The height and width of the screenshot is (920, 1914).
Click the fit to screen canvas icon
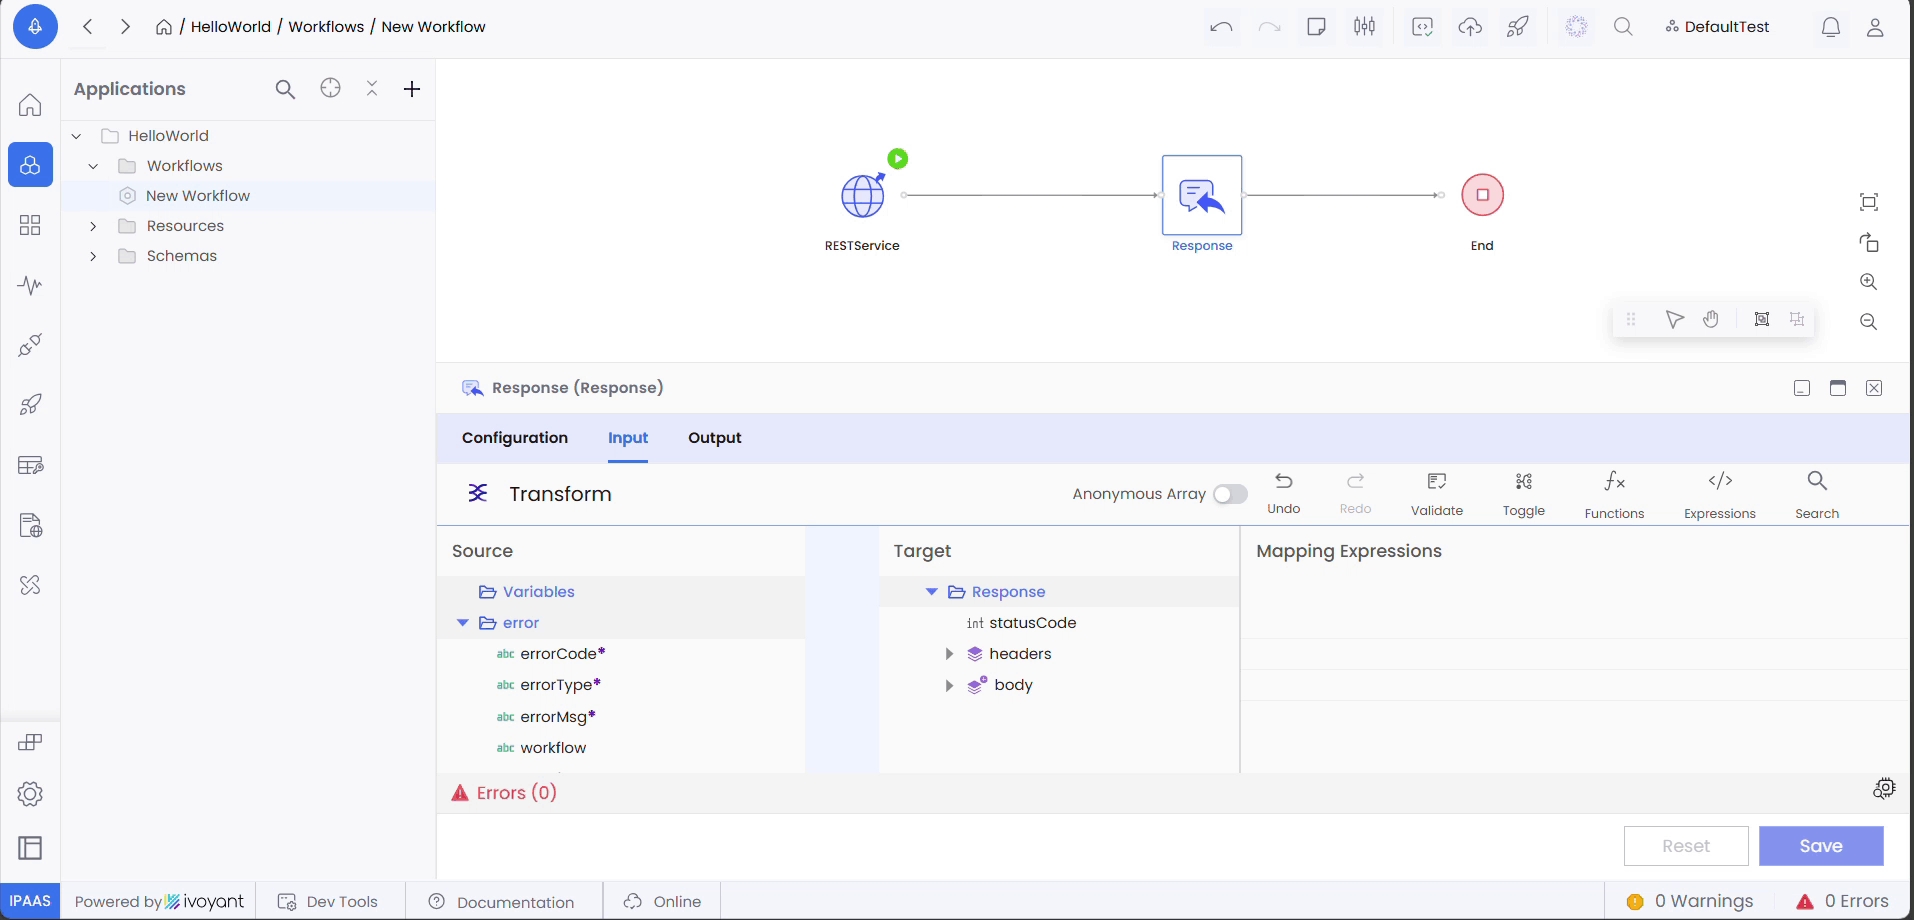1868,202
